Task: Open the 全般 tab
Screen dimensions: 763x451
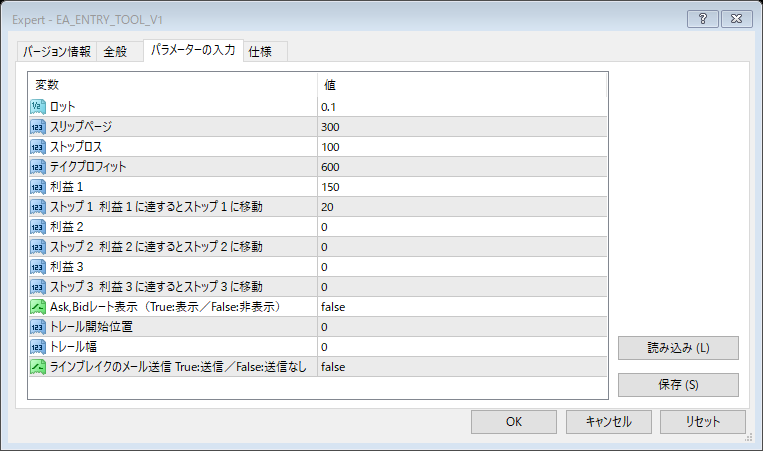Action: click(x=116, y=52)
